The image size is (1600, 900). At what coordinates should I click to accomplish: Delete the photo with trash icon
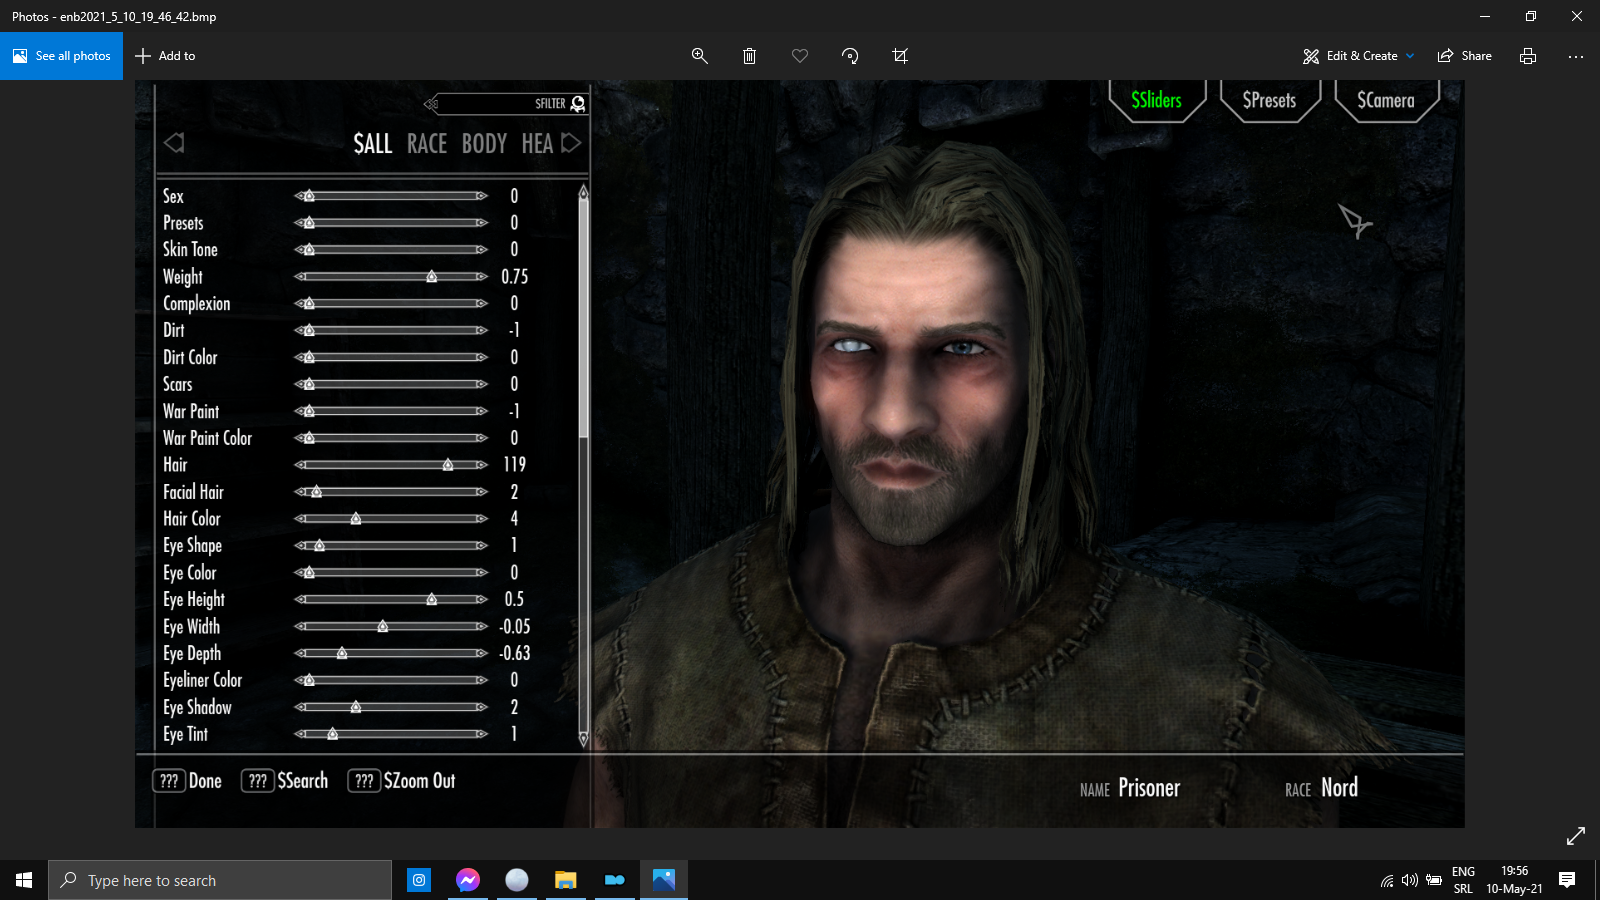point(749,56)
